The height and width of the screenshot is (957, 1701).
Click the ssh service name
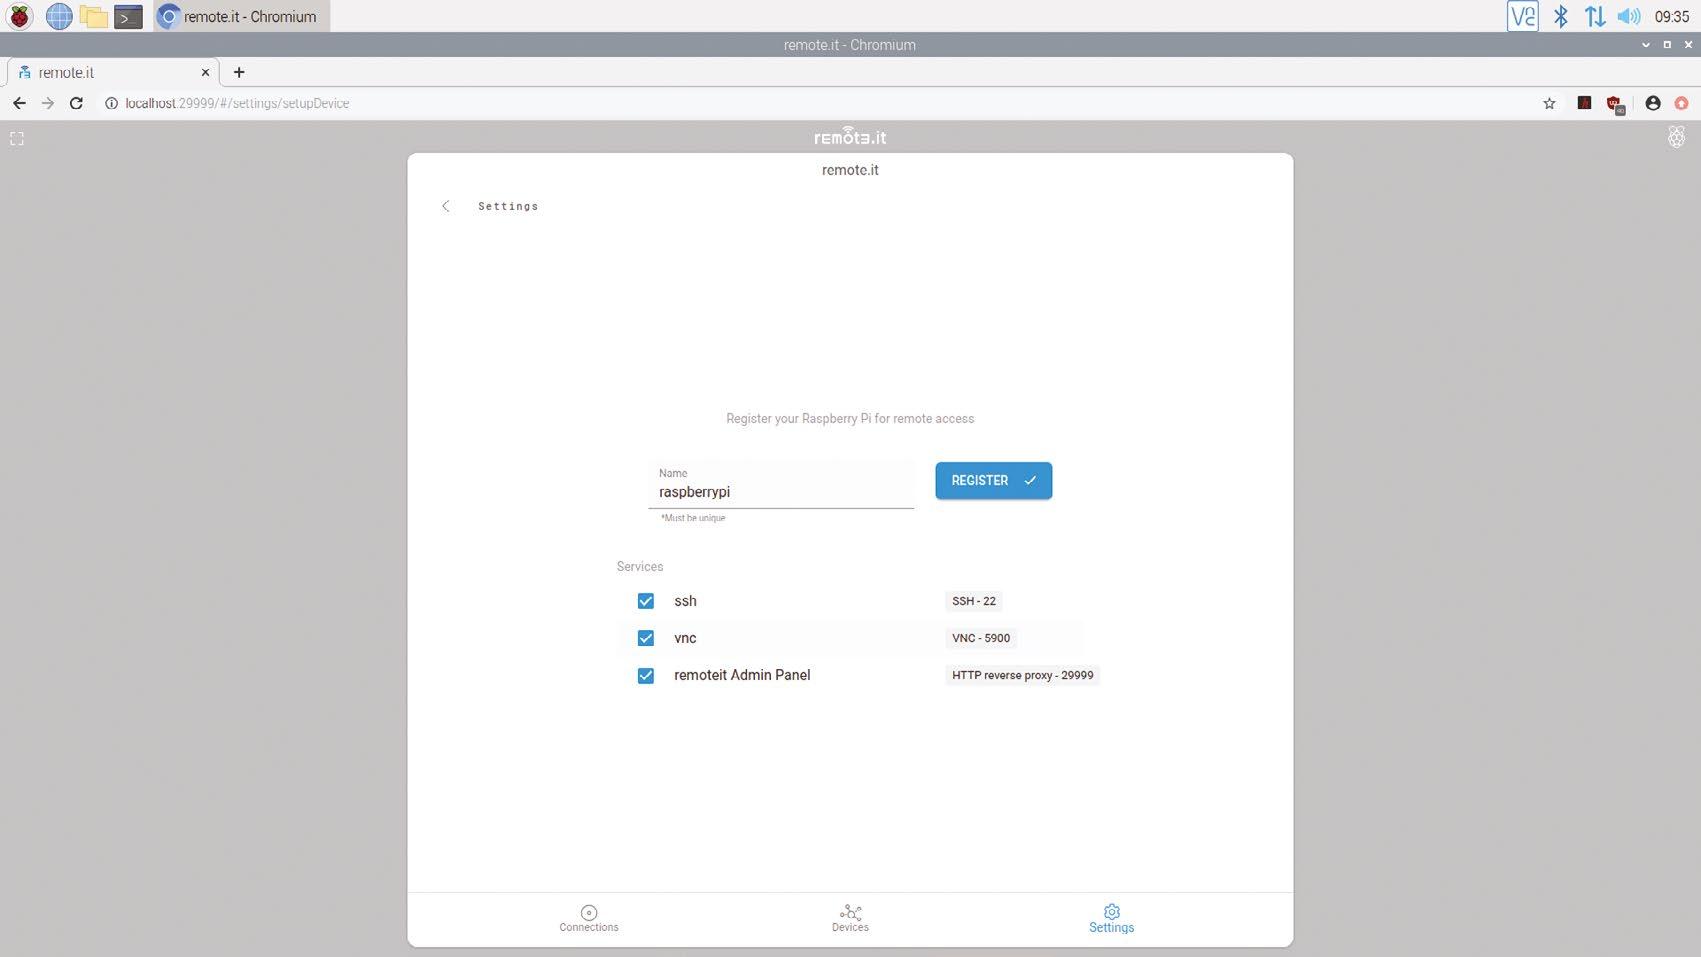[685, 601]
